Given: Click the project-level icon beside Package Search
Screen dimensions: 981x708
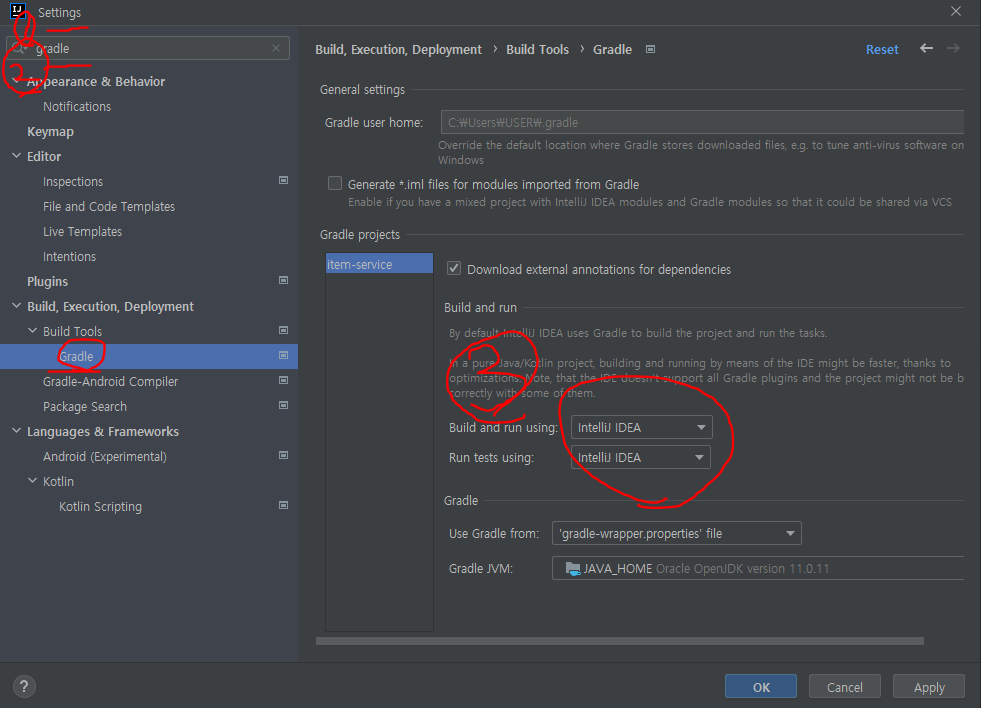Looking at the screenshot, I should pos(283,406).
